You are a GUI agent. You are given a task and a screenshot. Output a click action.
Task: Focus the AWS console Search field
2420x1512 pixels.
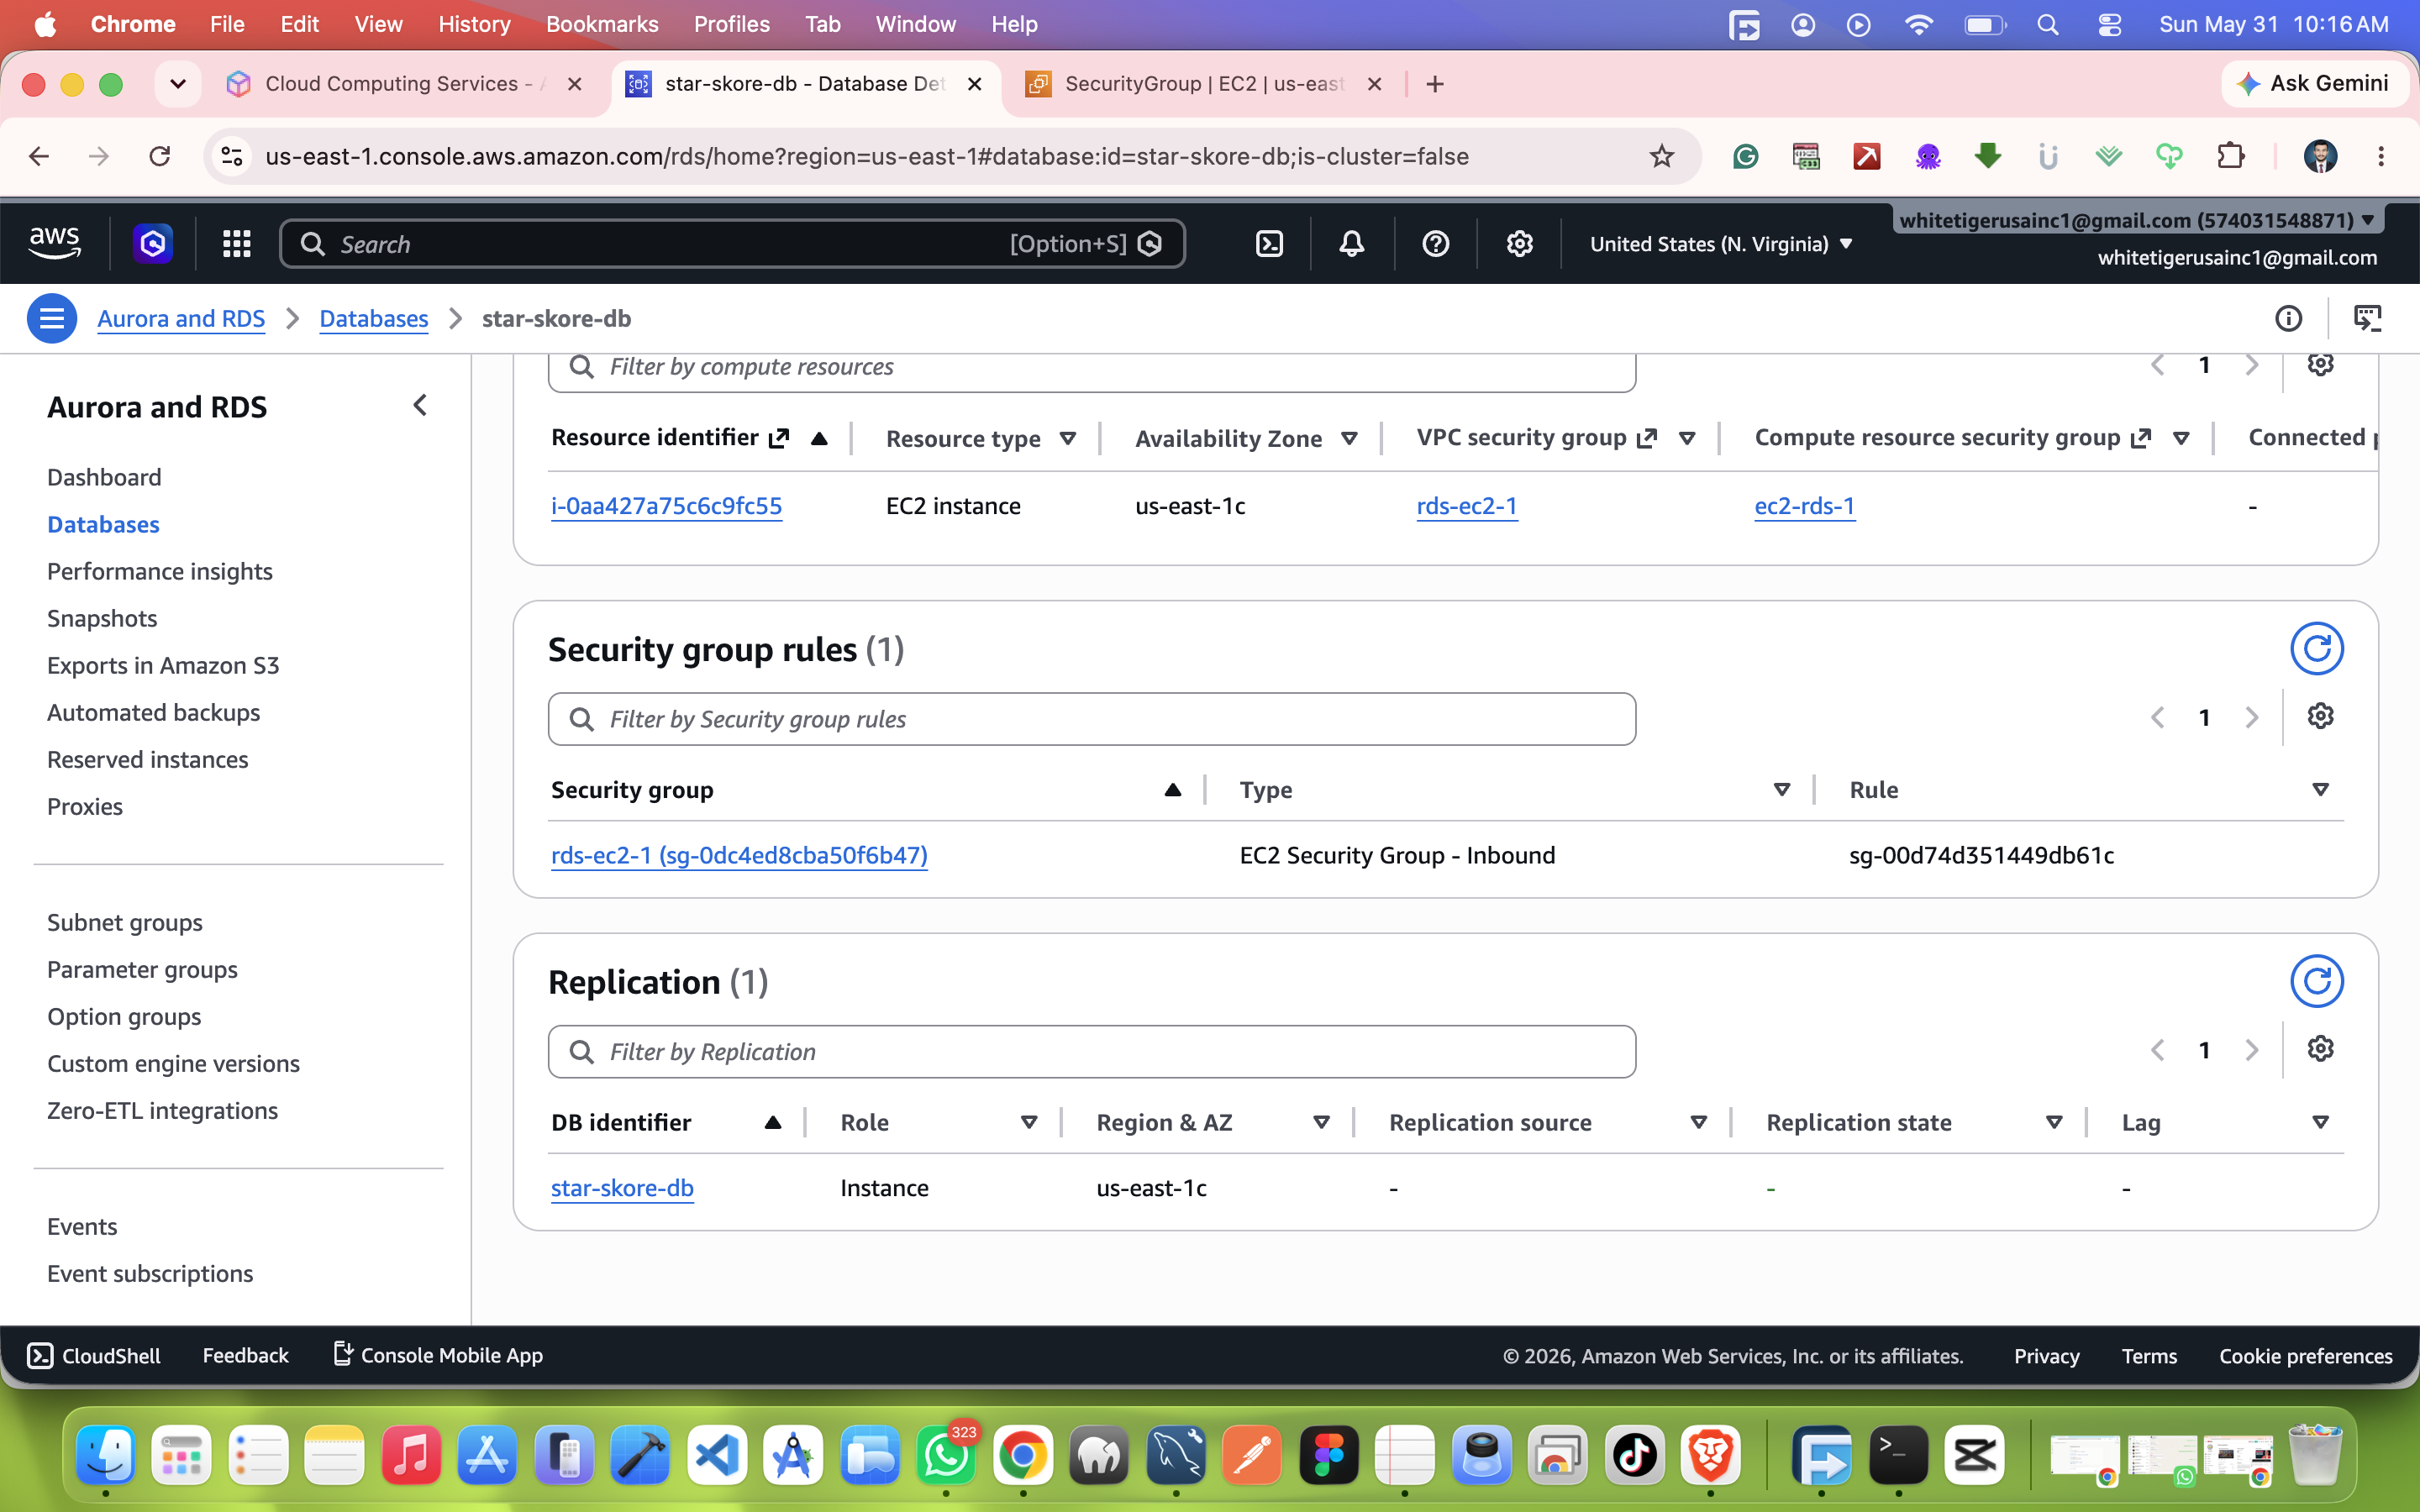point(732,244)
